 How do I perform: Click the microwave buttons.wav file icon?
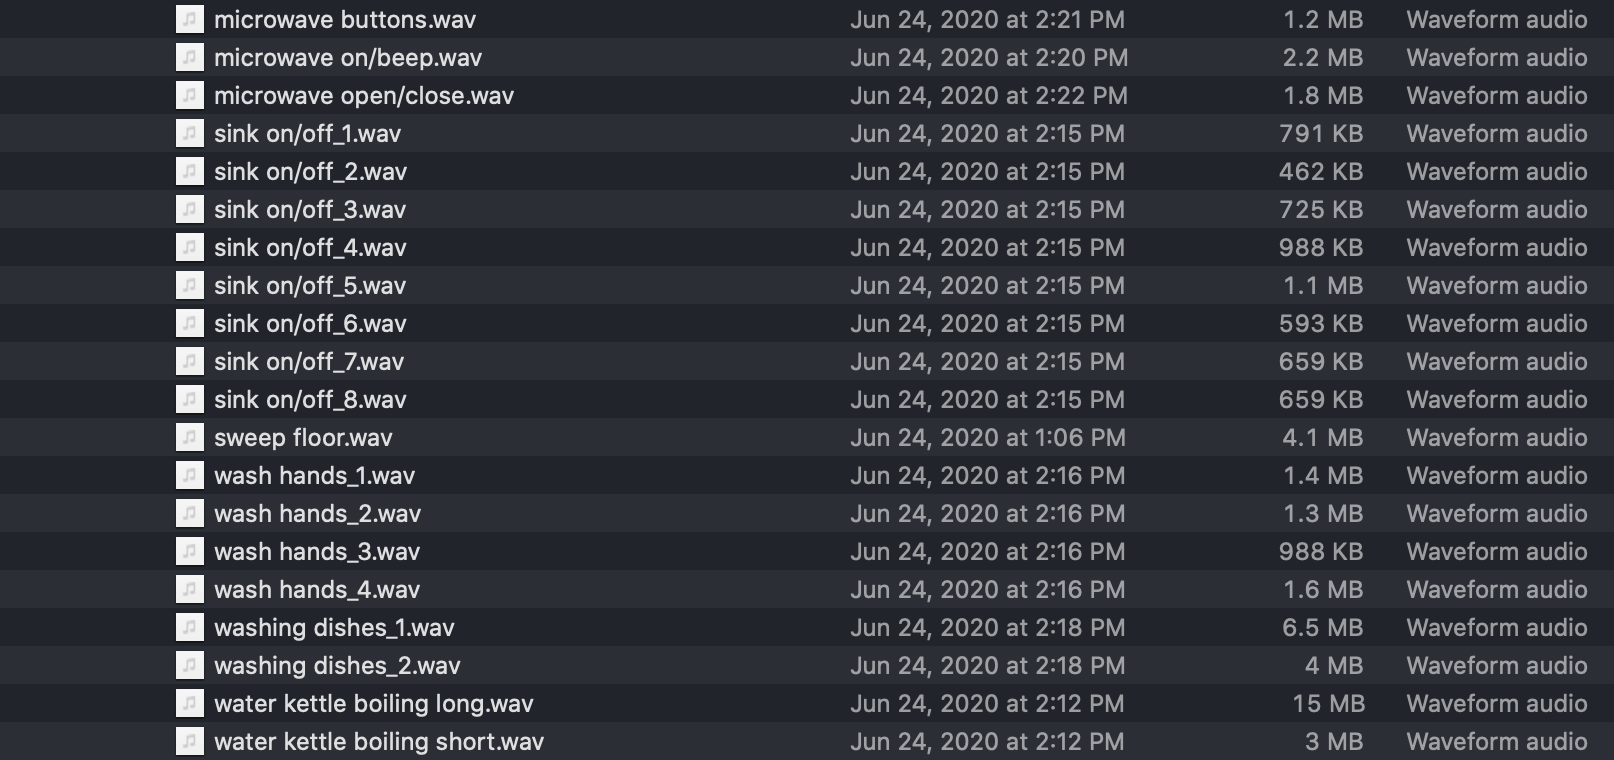[x=189, y=20]
